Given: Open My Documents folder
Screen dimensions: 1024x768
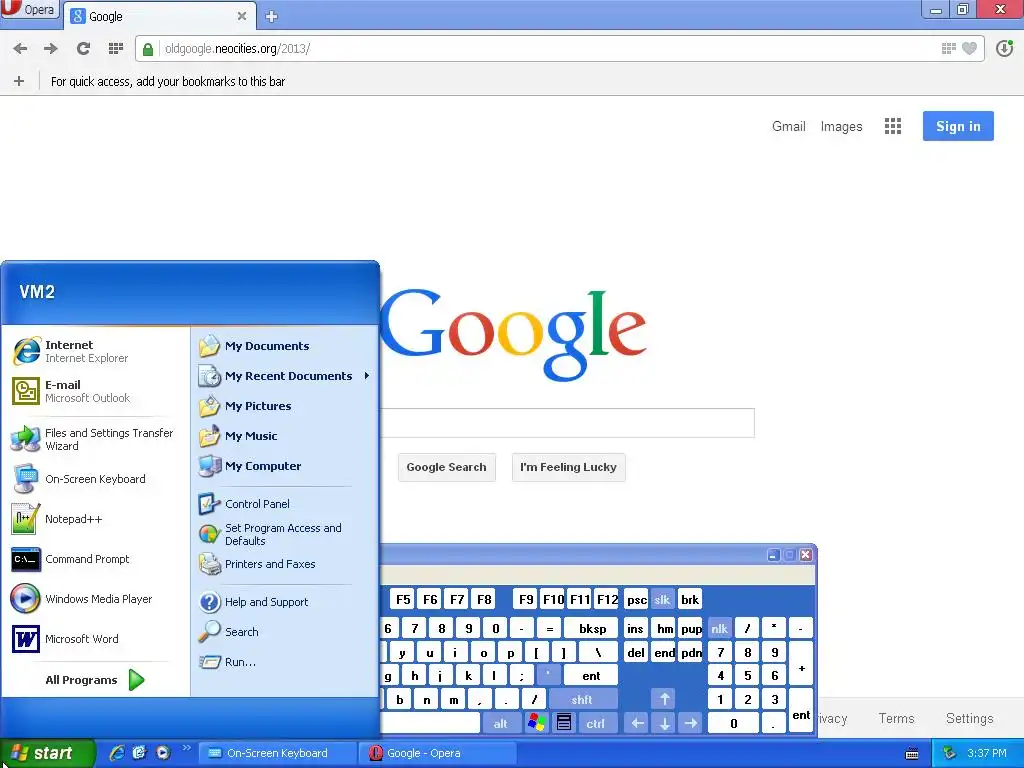Looking at the screenshot, I should 285,346.
